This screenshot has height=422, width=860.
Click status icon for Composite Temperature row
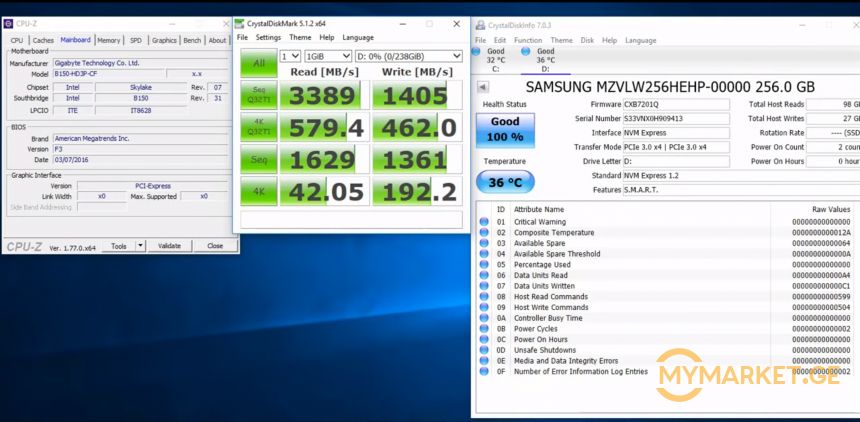484,232
